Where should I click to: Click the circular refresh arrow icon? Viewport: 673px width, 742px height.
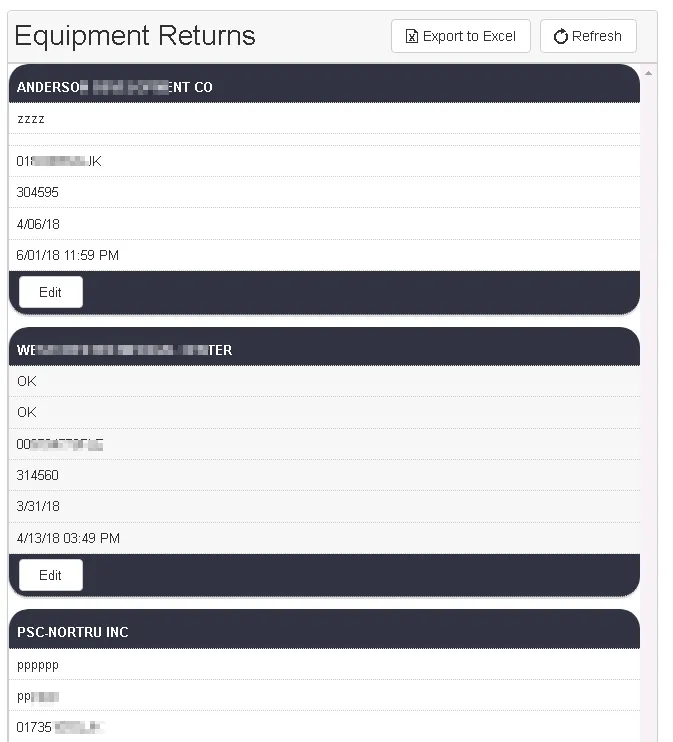(x=561, y=37)
